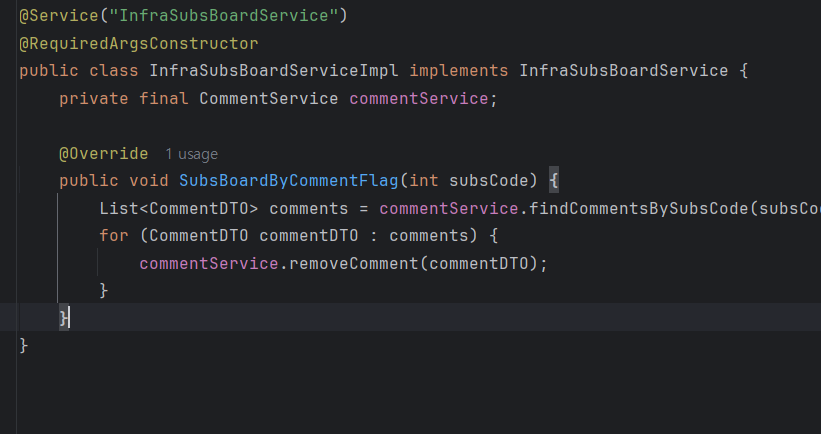Click the findCommentsBySubsCode method call
This screenshot has width=821, height=434.
coord(639,208)
